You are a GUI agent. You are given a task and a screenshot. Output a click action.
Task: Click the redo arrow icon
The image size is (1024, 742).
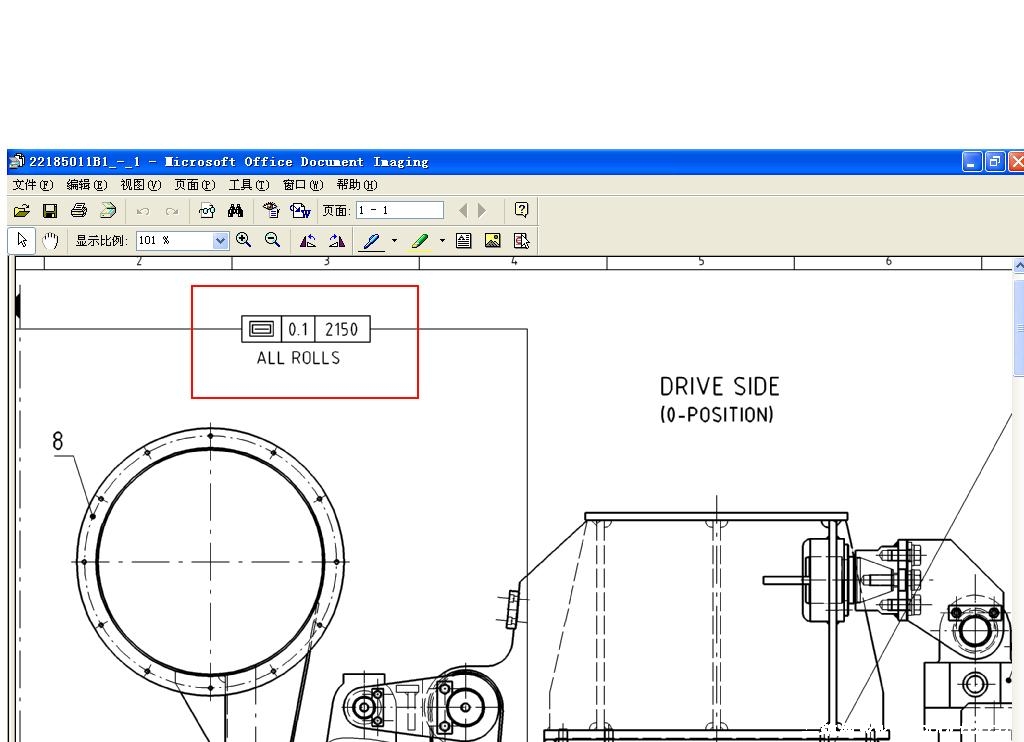172,211
